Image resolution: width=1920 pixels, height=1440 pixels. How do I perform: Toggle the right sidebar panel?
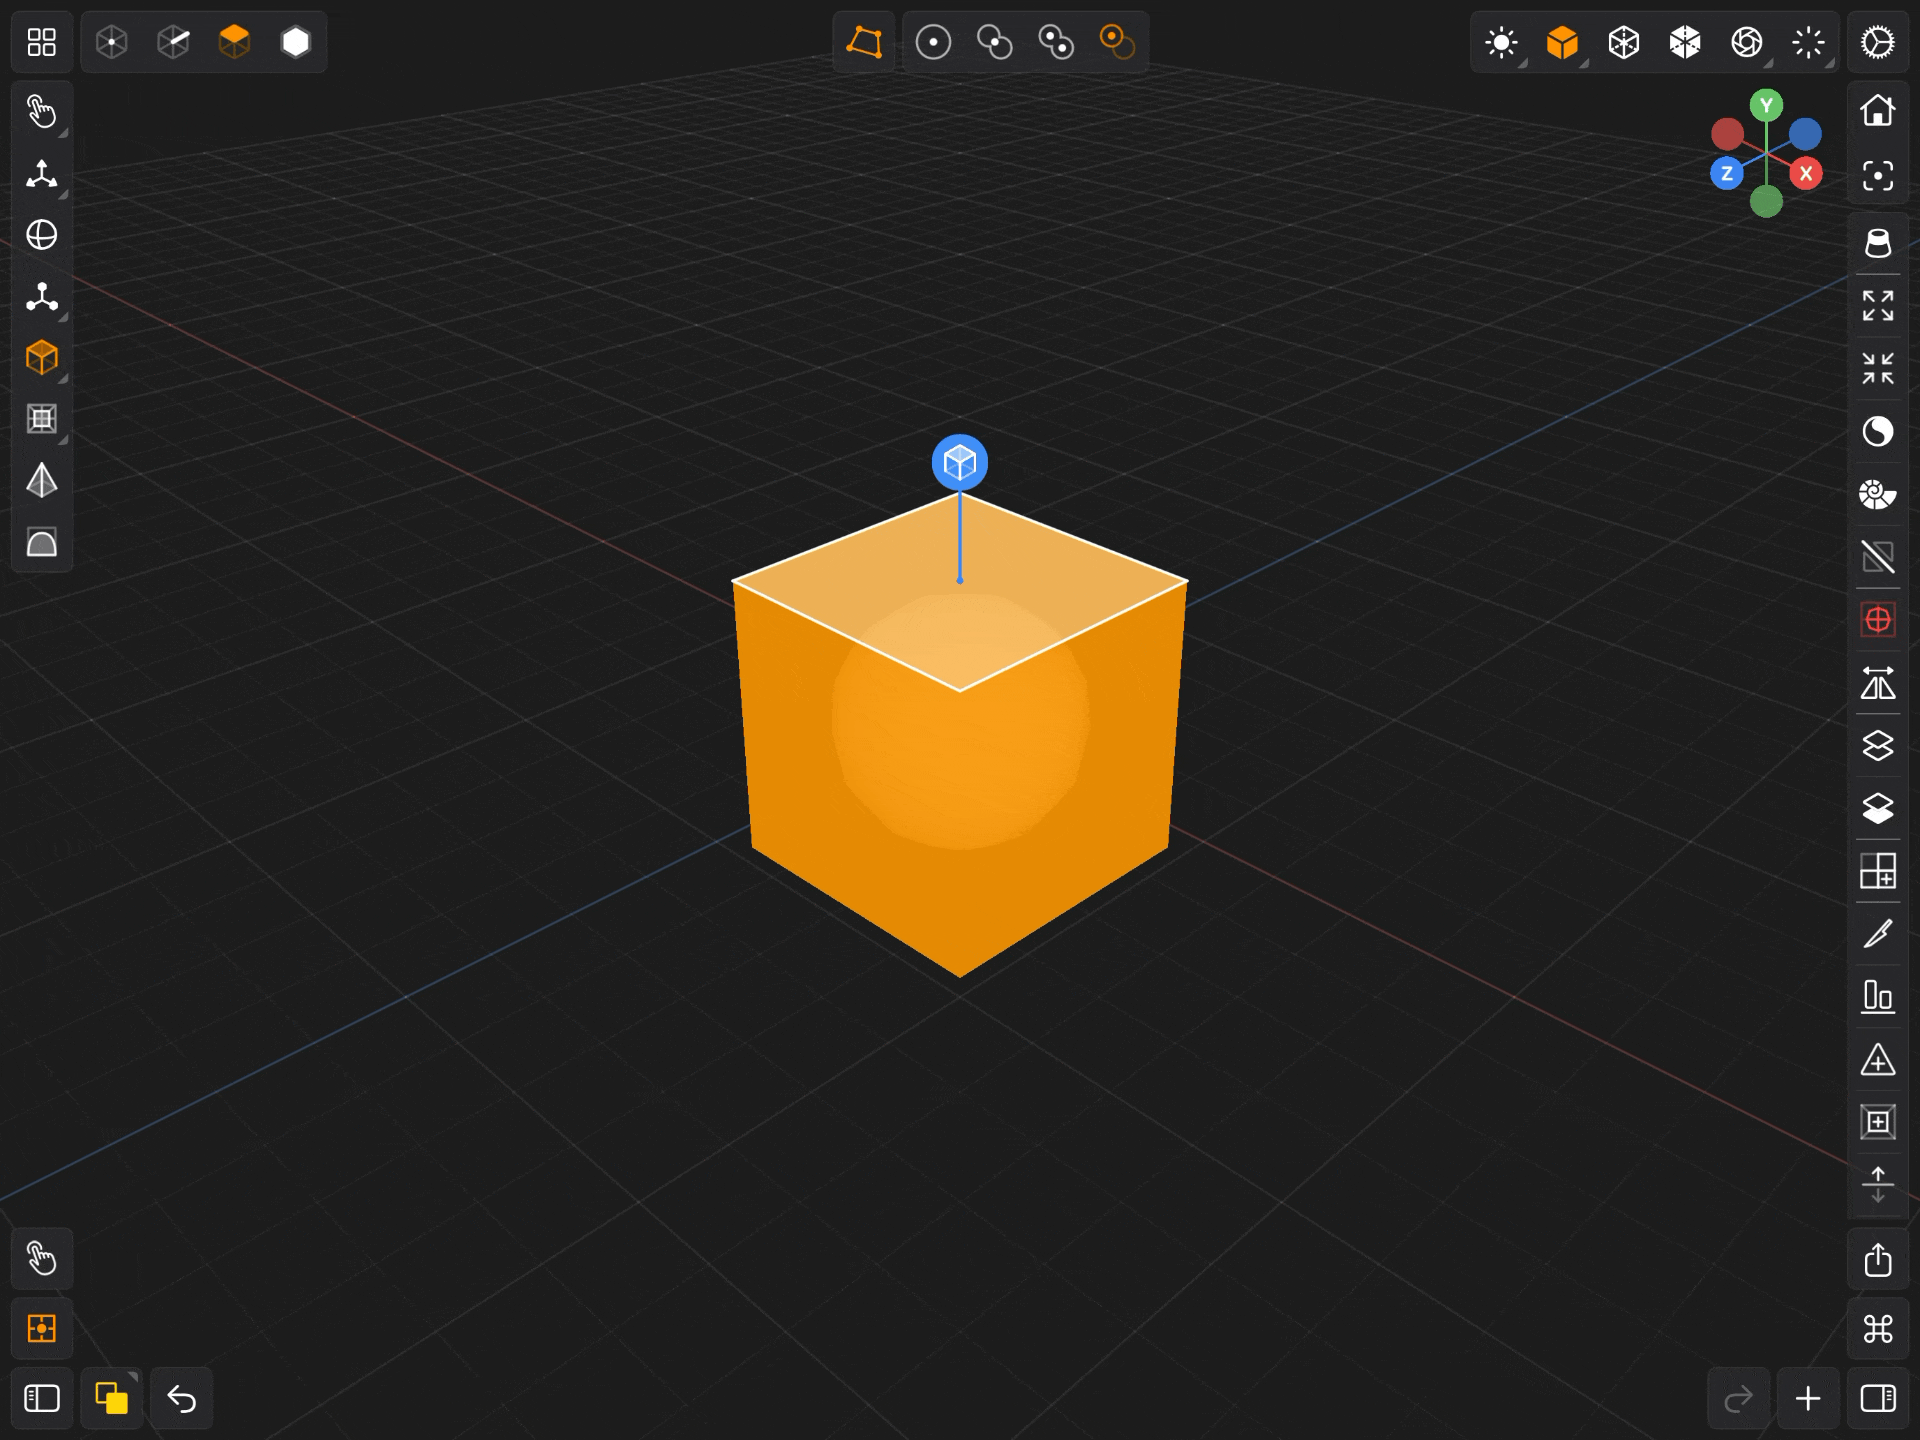coord(1878,1398)
